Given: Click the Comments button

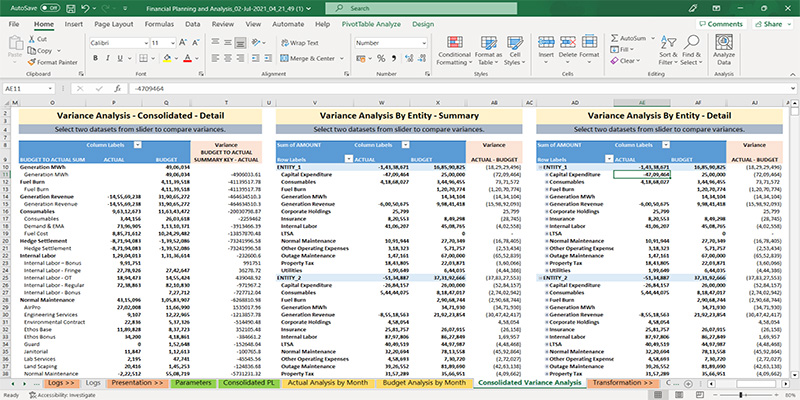Looking at the screenshot, I should coord(722,23).
